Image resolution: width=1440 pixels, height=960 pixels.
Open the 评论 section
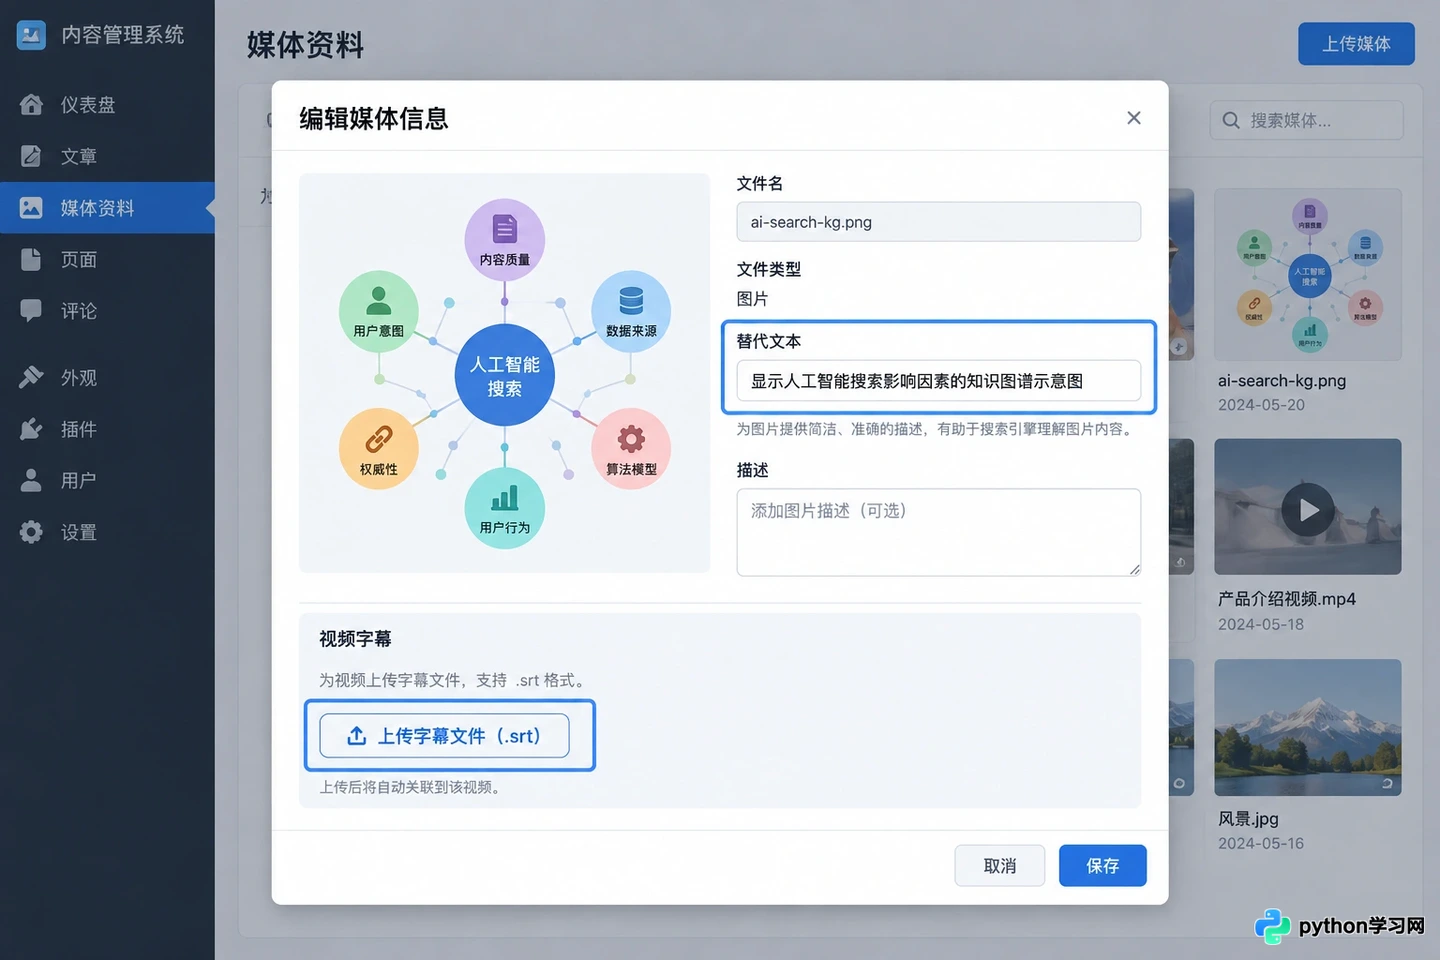click(x=107, y=311)
